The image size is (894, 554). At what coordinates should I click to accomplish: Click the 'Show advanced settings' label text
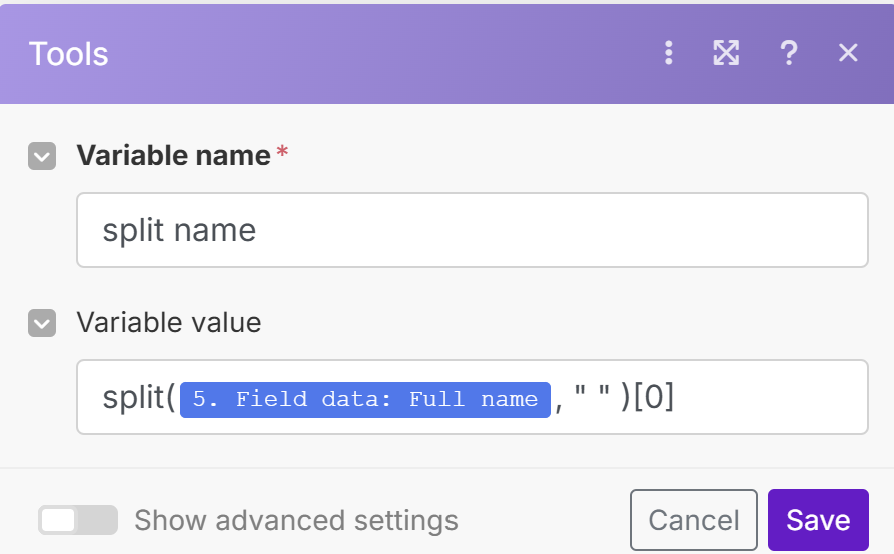point(296,521)
